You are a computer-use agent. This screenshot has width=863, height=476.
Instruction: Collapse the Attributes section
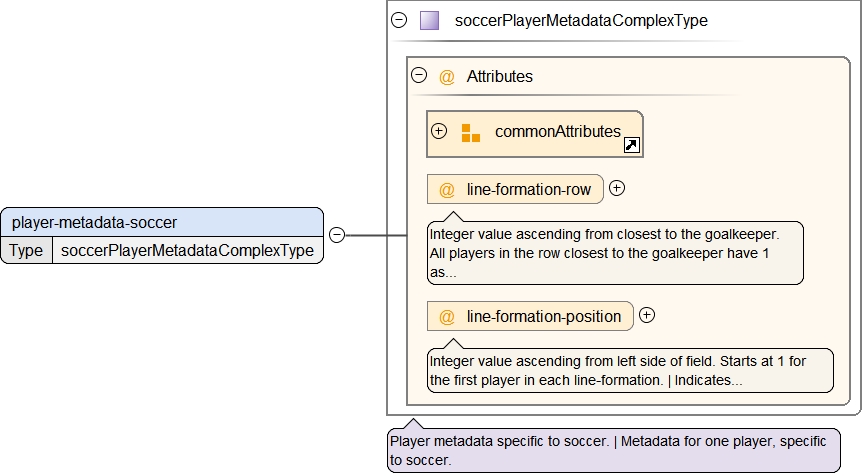pos(419,75)
